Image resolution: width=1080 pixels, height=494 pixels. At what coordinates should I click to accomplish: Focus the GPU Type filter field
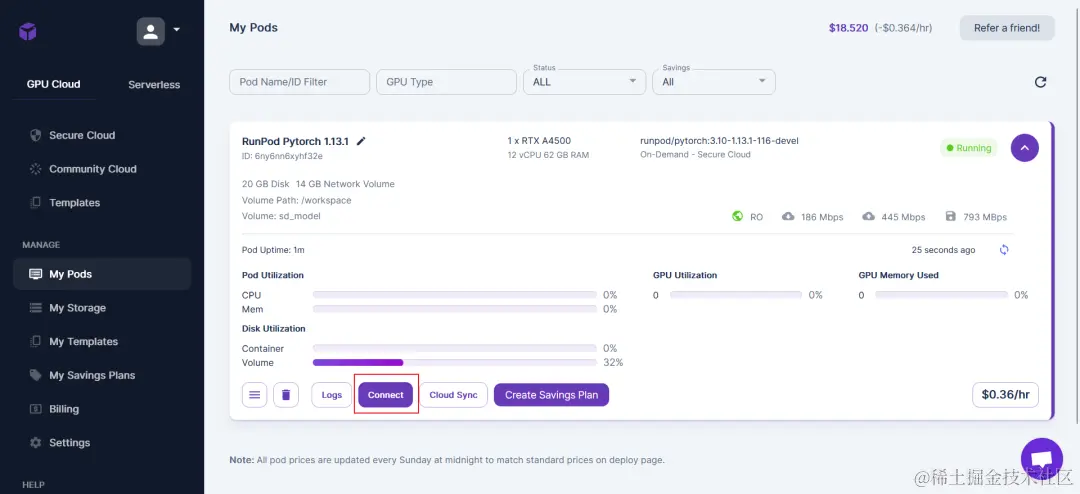coord(446,81)
